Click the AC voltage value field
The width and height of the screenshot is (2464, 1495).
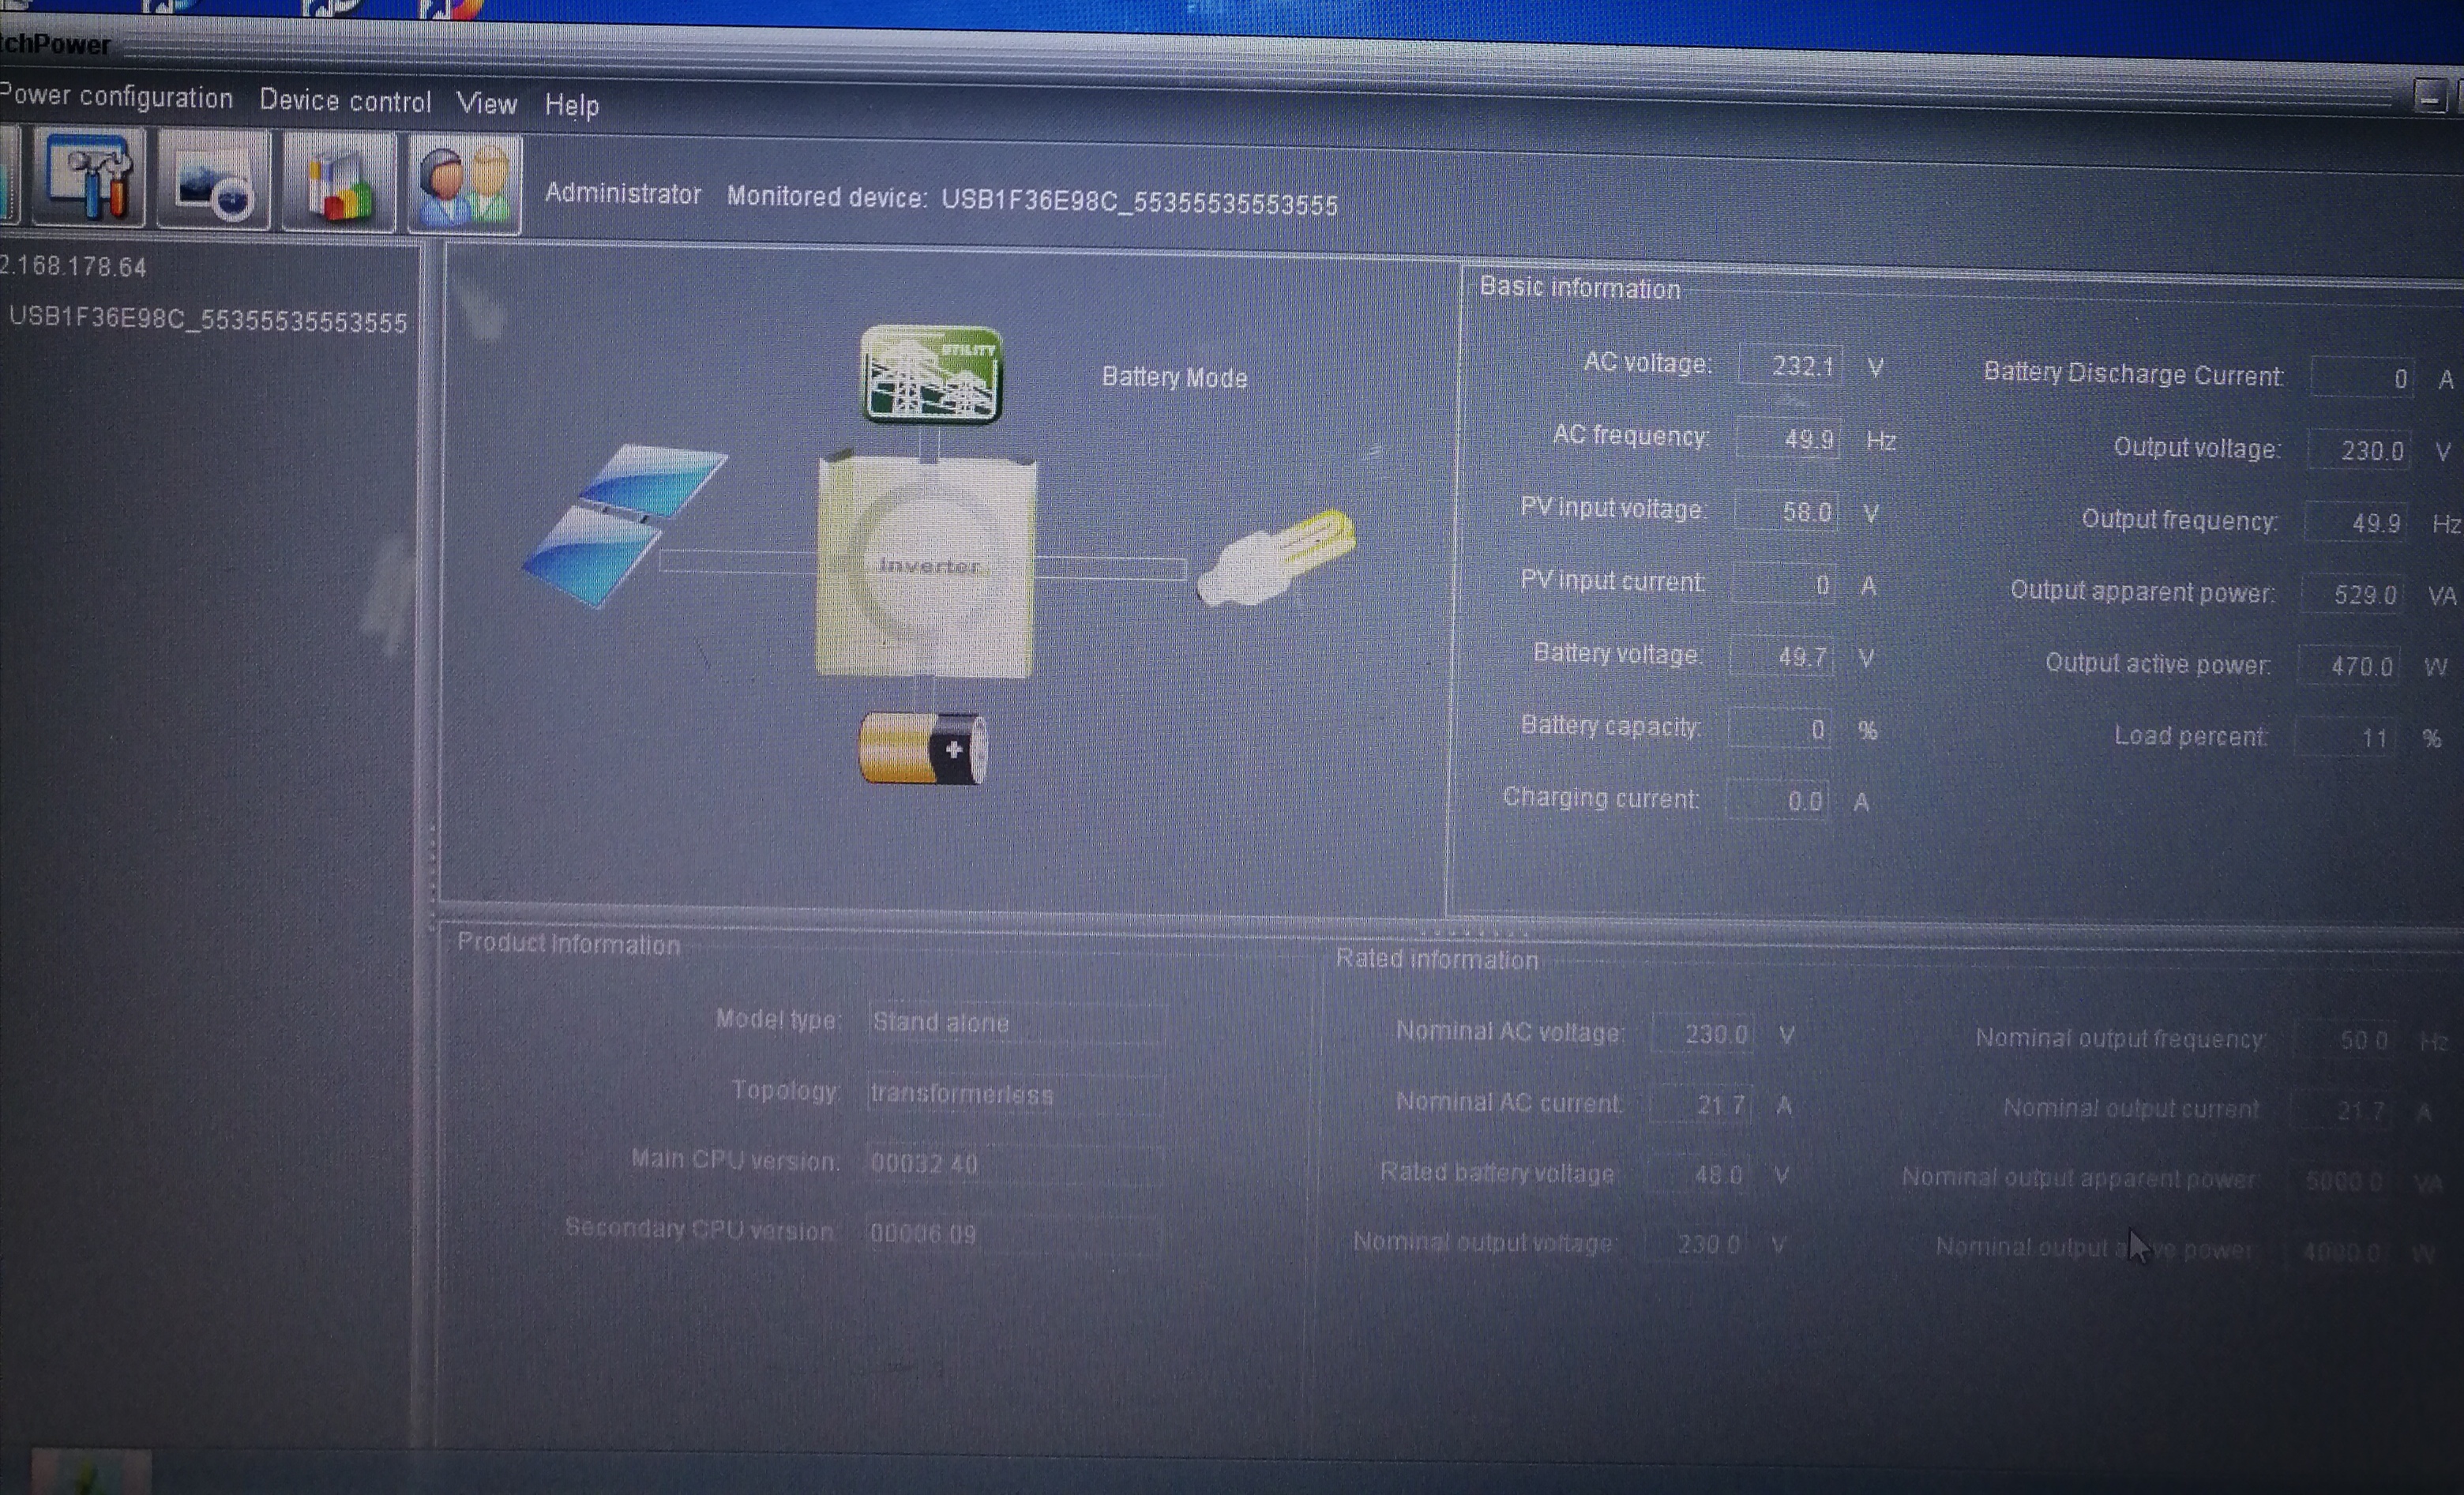1790,365
